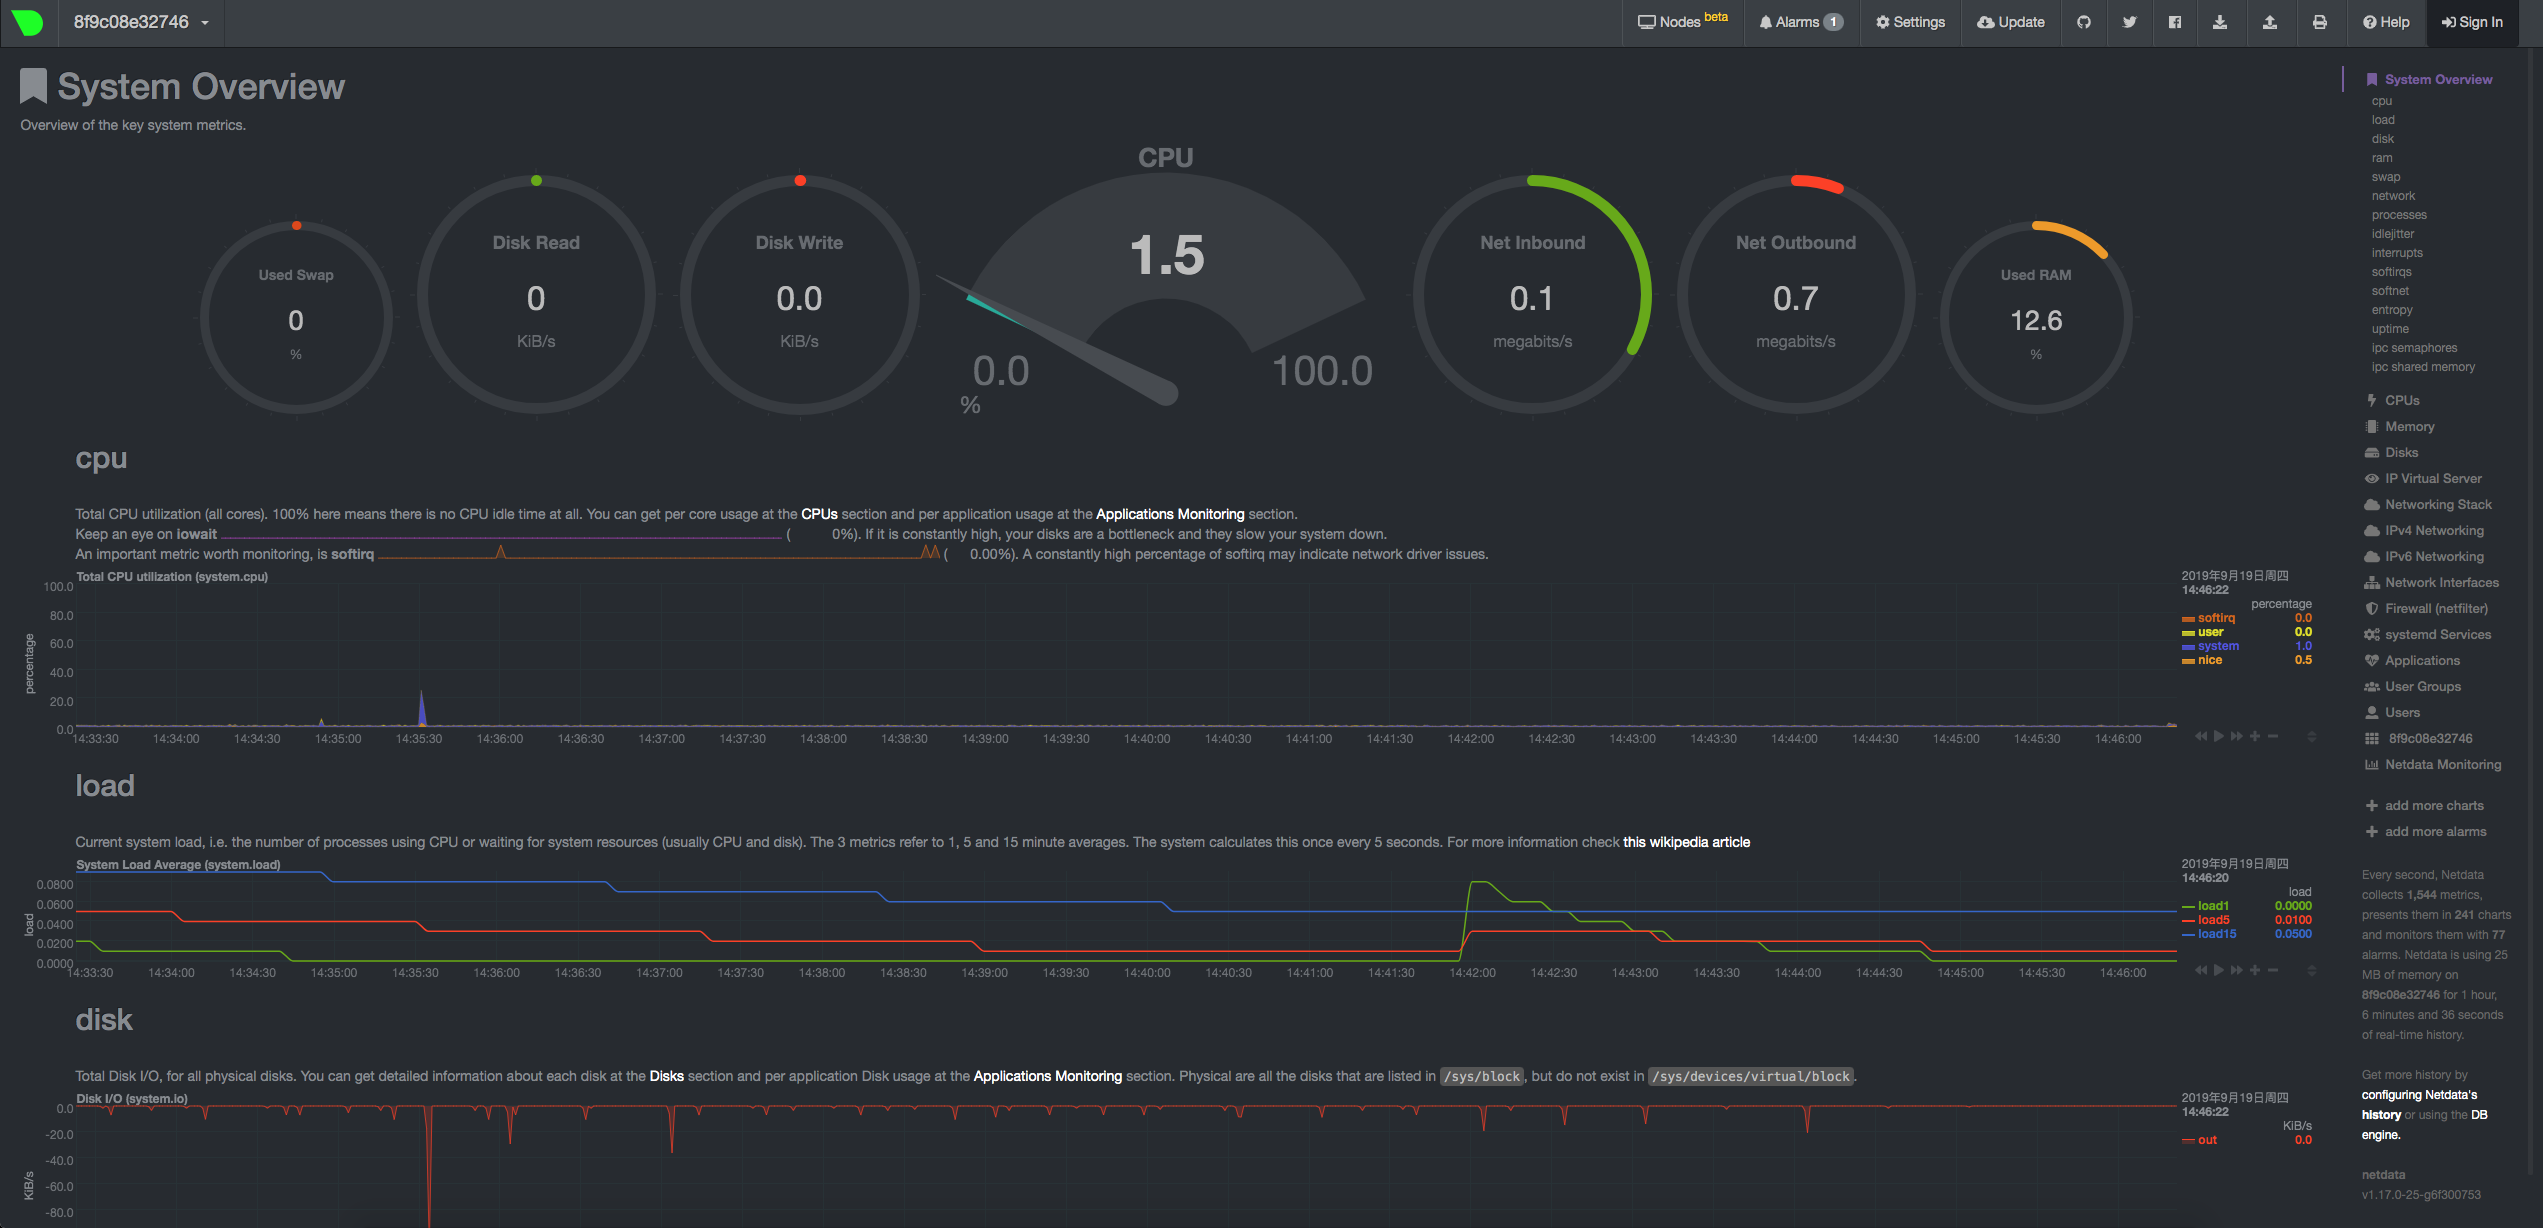Image resolution: width=2543 pixels, height=1228 pixels.
Task: Click the Twitter share icon
Action: pos(2130,22)
